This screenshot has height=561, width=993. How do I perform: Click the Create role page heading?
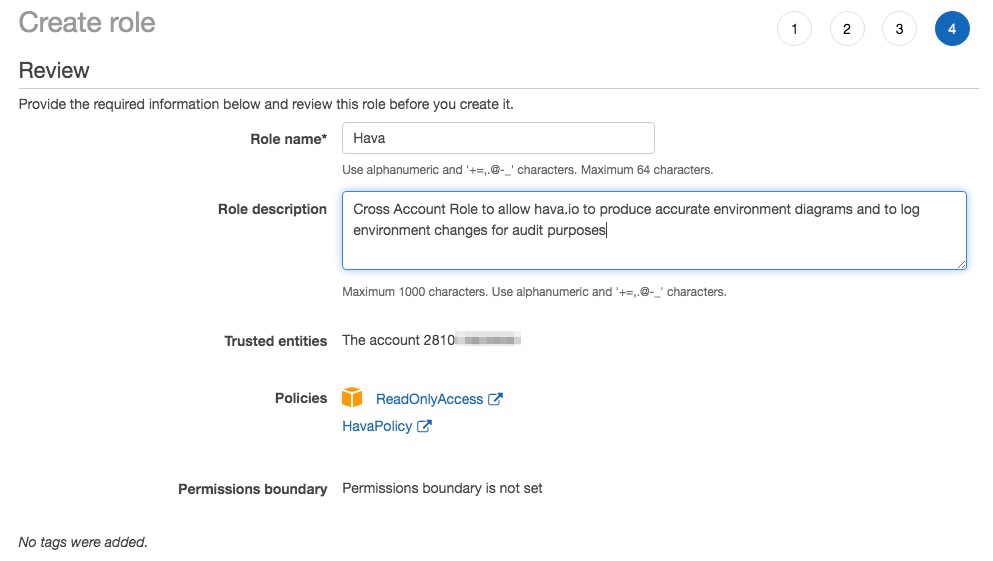[x=87, y=23]
